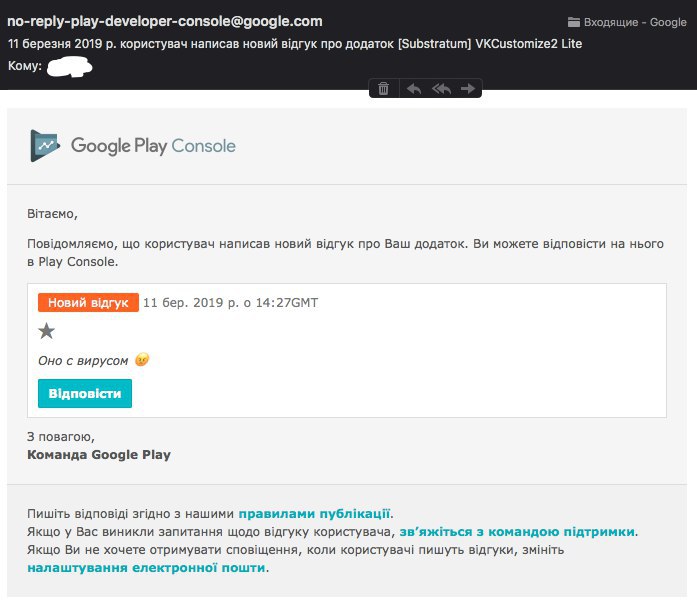Forward the email with the right arrow icon
Screen dimensions: 697x607
coord(468,89)
